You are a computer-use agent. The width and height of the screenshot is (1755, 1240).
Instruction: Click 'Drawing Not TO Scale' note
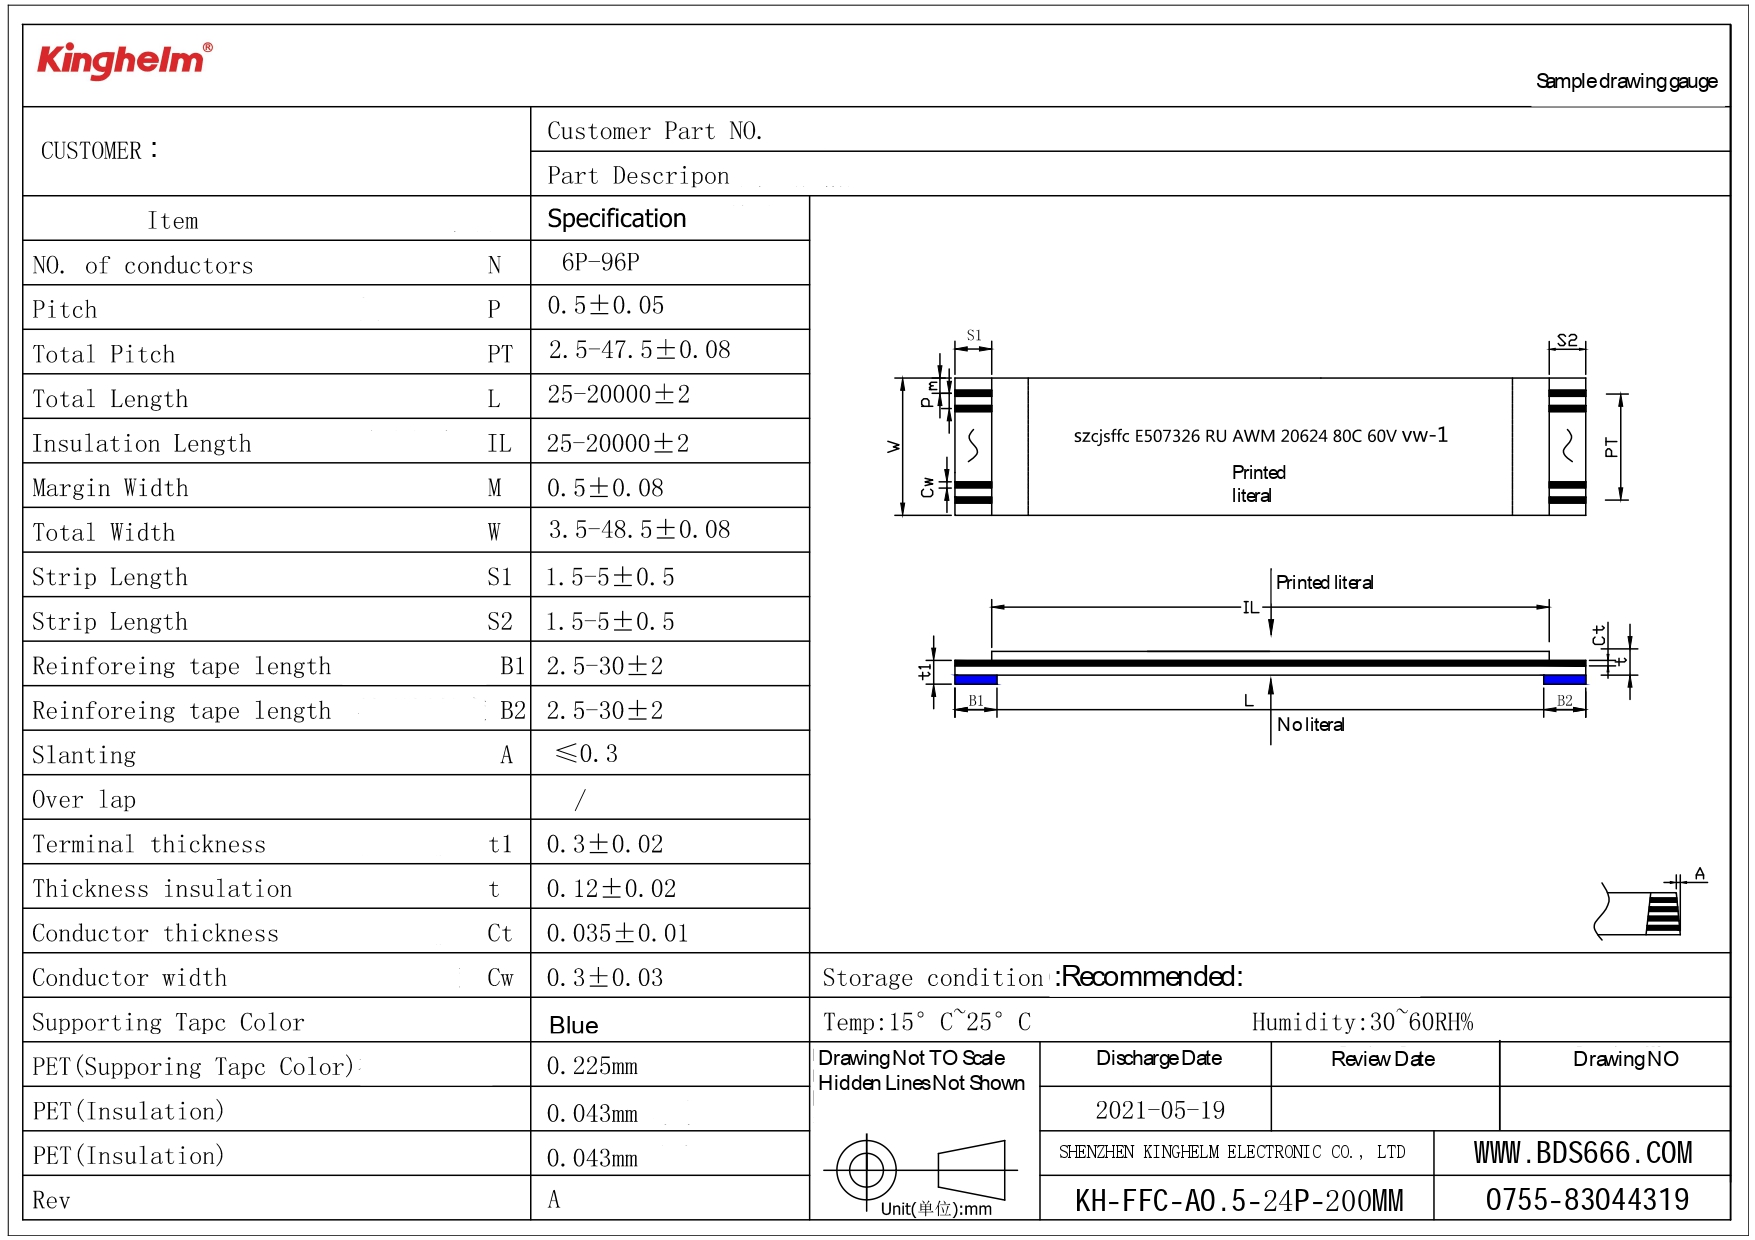(912, 1058)
